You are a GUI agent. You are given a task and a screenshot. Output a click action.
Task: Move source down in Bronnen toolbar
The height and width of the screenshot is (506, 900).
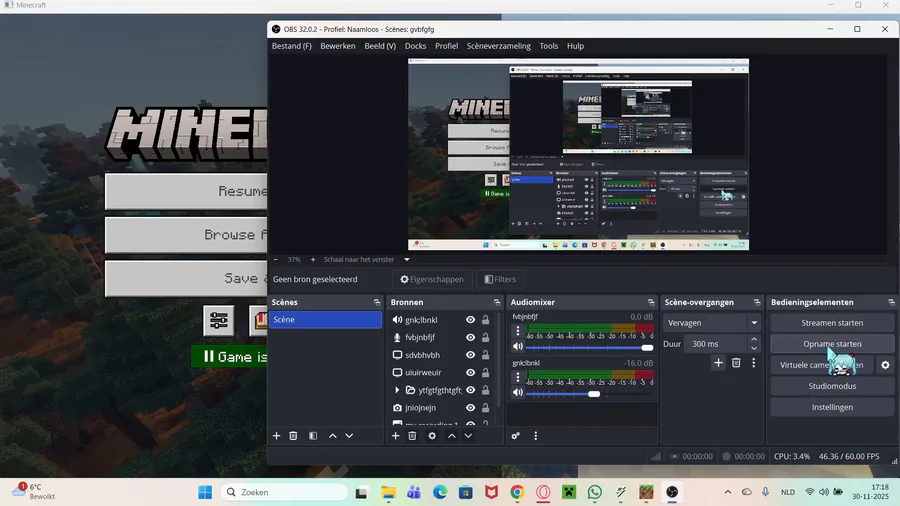[x=468, y=436]
